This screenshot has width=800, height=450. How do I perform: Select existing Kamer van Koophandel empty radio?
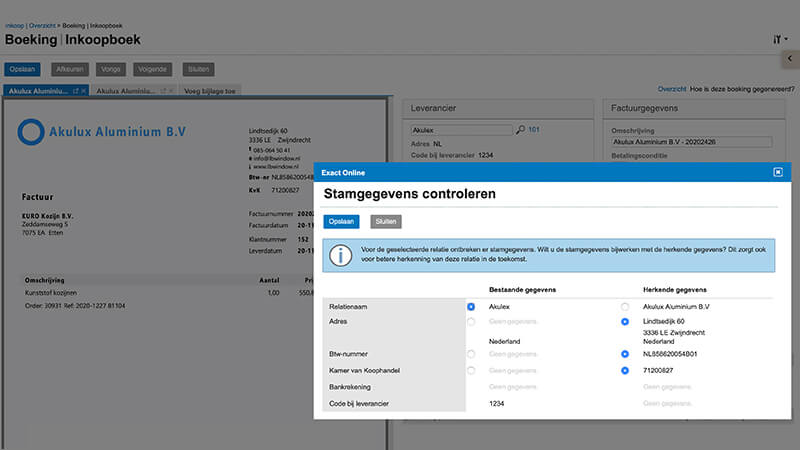pyautogui.click(x=471, y=370)
